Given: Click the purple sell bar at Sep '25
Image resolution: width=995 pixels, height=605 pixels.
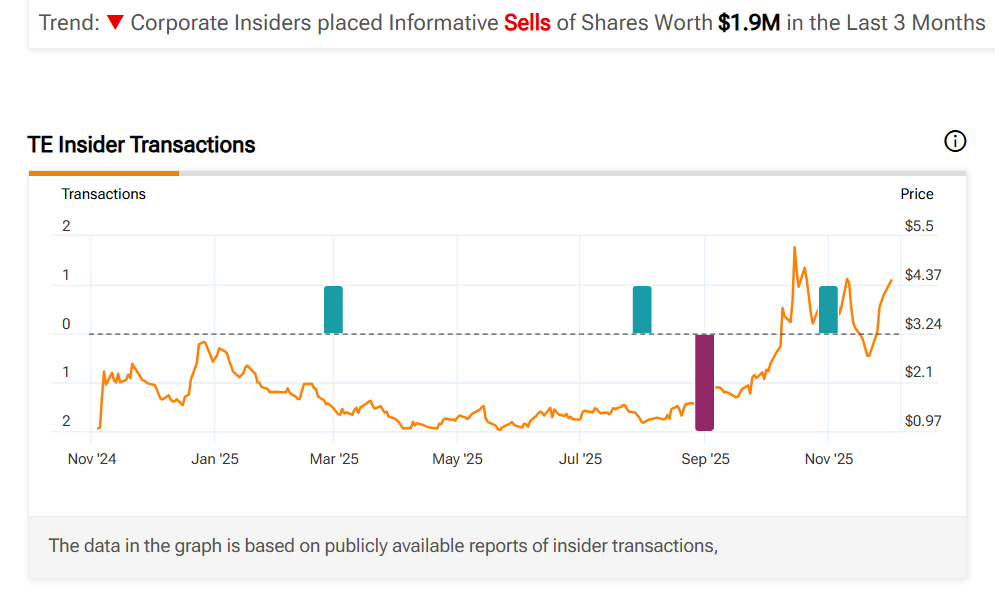Looking at the screenshot, I should pyautogui.click(x=705, y=382).
